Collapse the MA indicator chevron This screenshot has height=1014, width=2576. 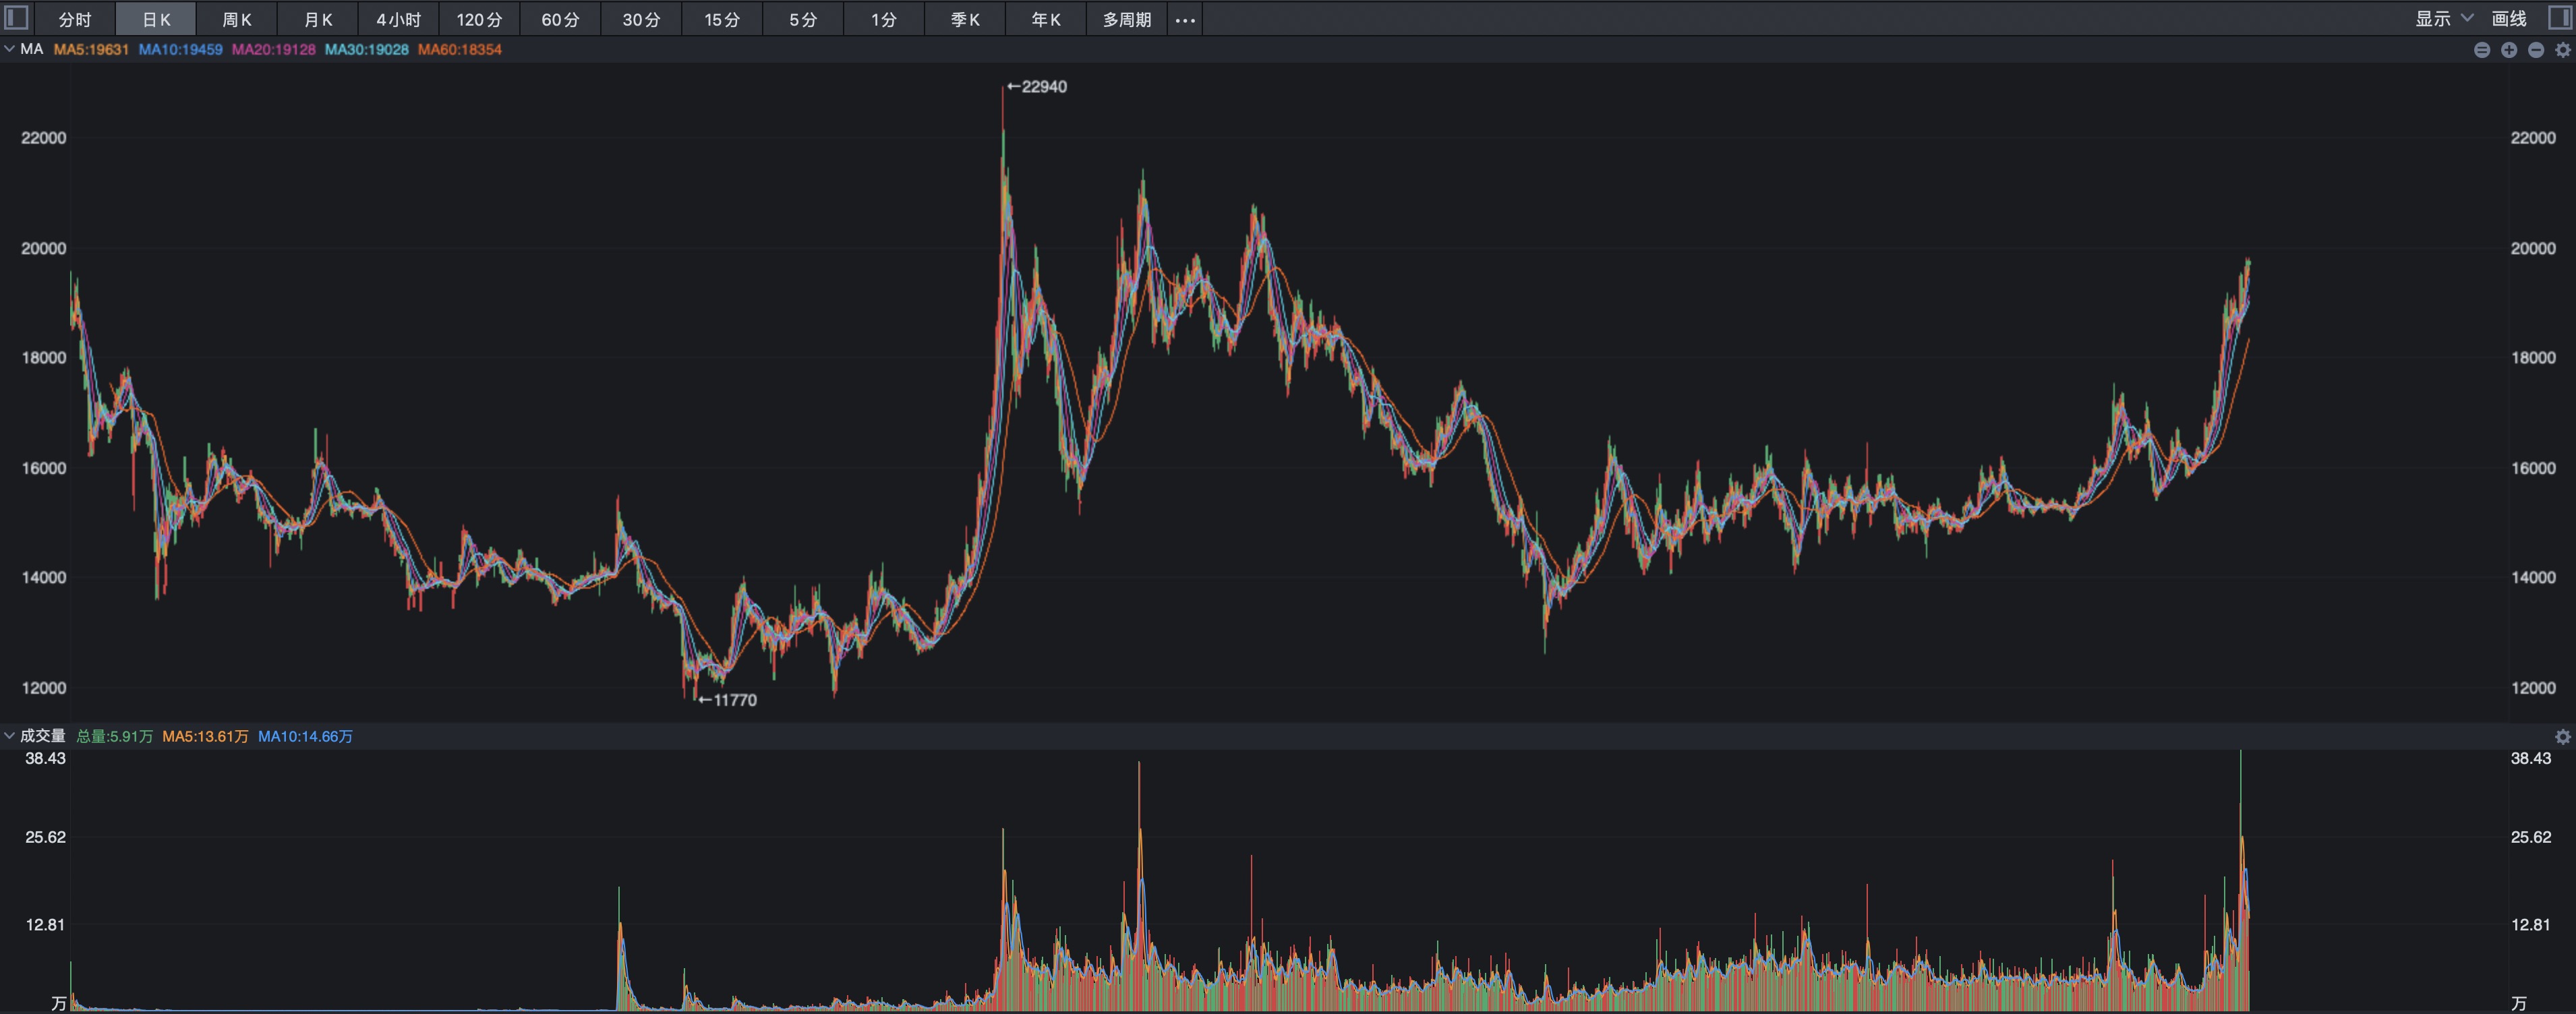click(9, 49)
